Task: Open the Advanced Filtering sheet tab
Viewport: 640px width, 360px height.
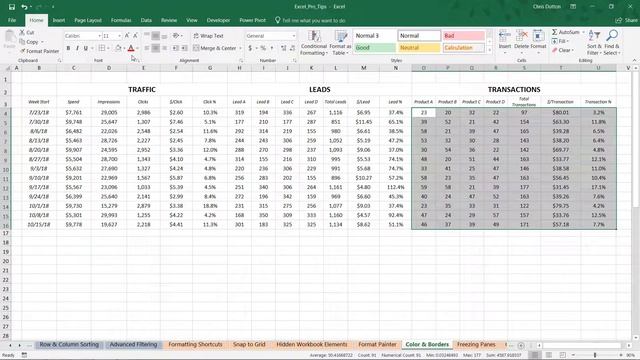Action: pyautogui.click(x=133, y=344)
